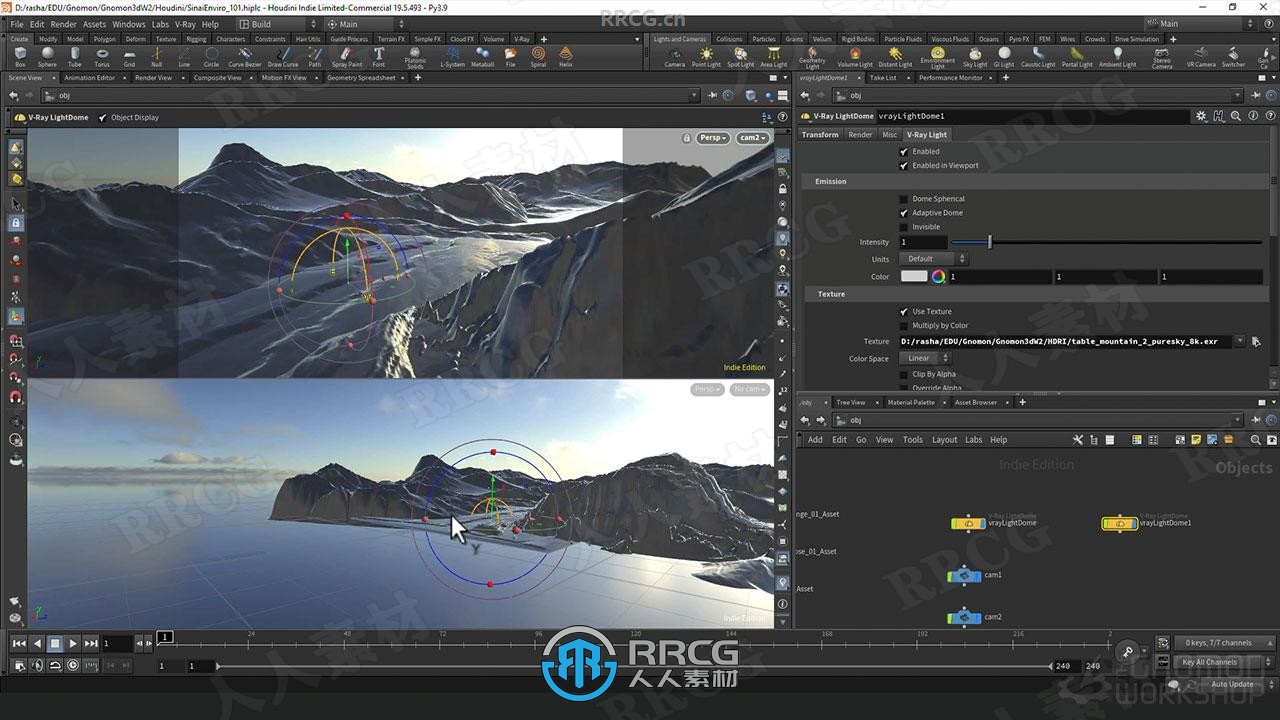The width and height of the screenshot is (1280, 720).
Task: Open No cam menu in lower viewport
Action: click(x=748, y=389)
